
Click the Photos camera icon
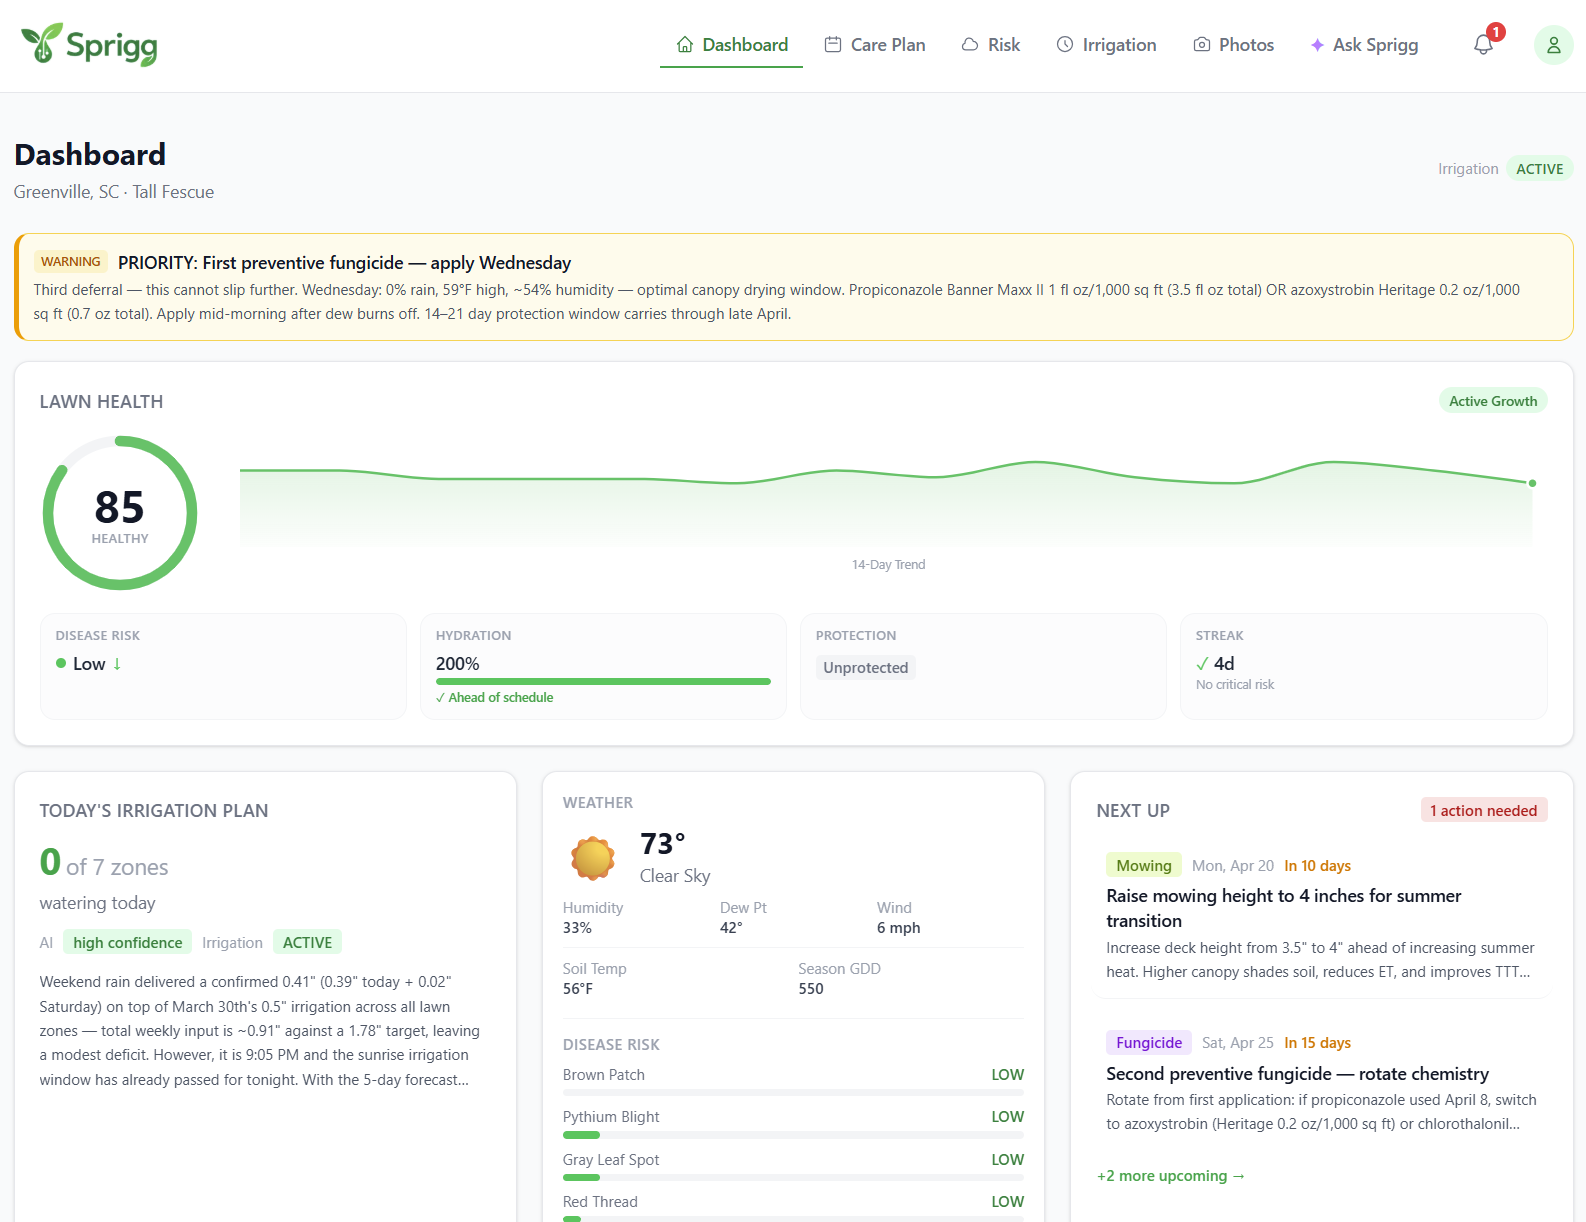pos(1202,44)
